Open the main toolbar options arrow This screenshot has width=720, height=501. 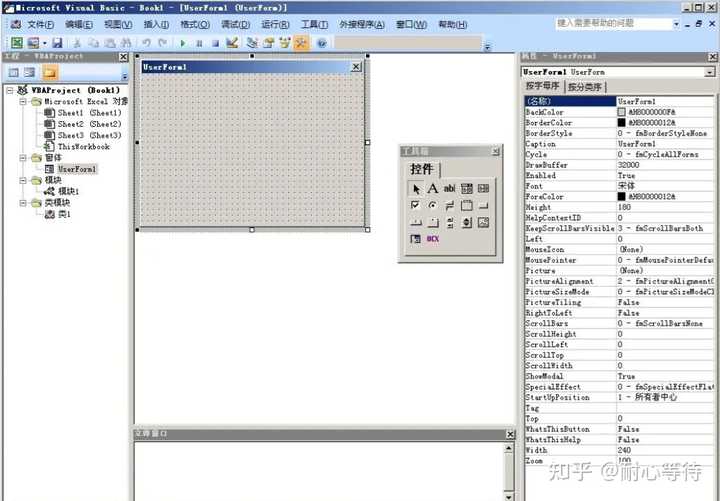point(488,46)
